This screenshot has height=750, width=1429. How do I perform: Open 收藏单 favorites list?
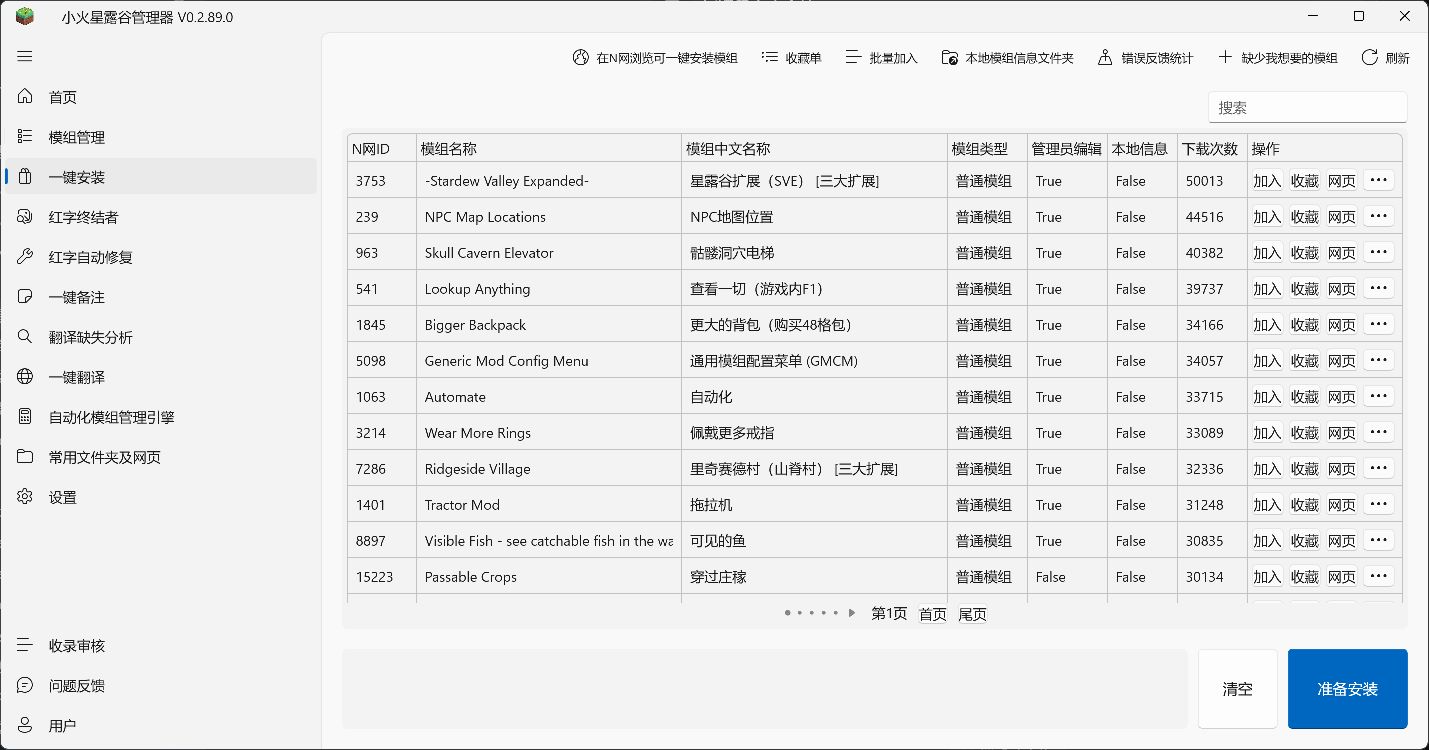click(x=791, y=58)
